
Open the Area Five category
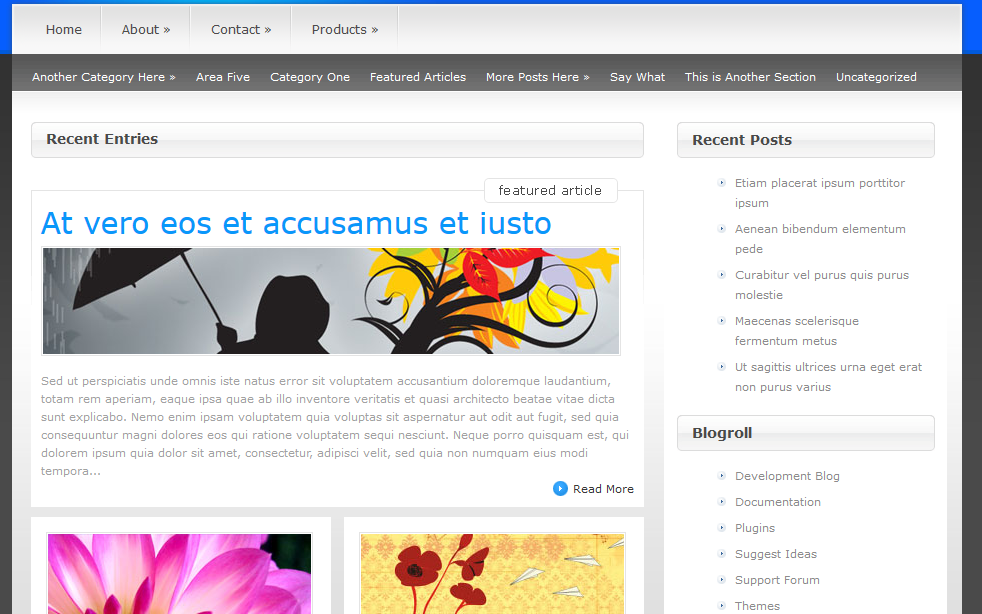pos(223,77)
